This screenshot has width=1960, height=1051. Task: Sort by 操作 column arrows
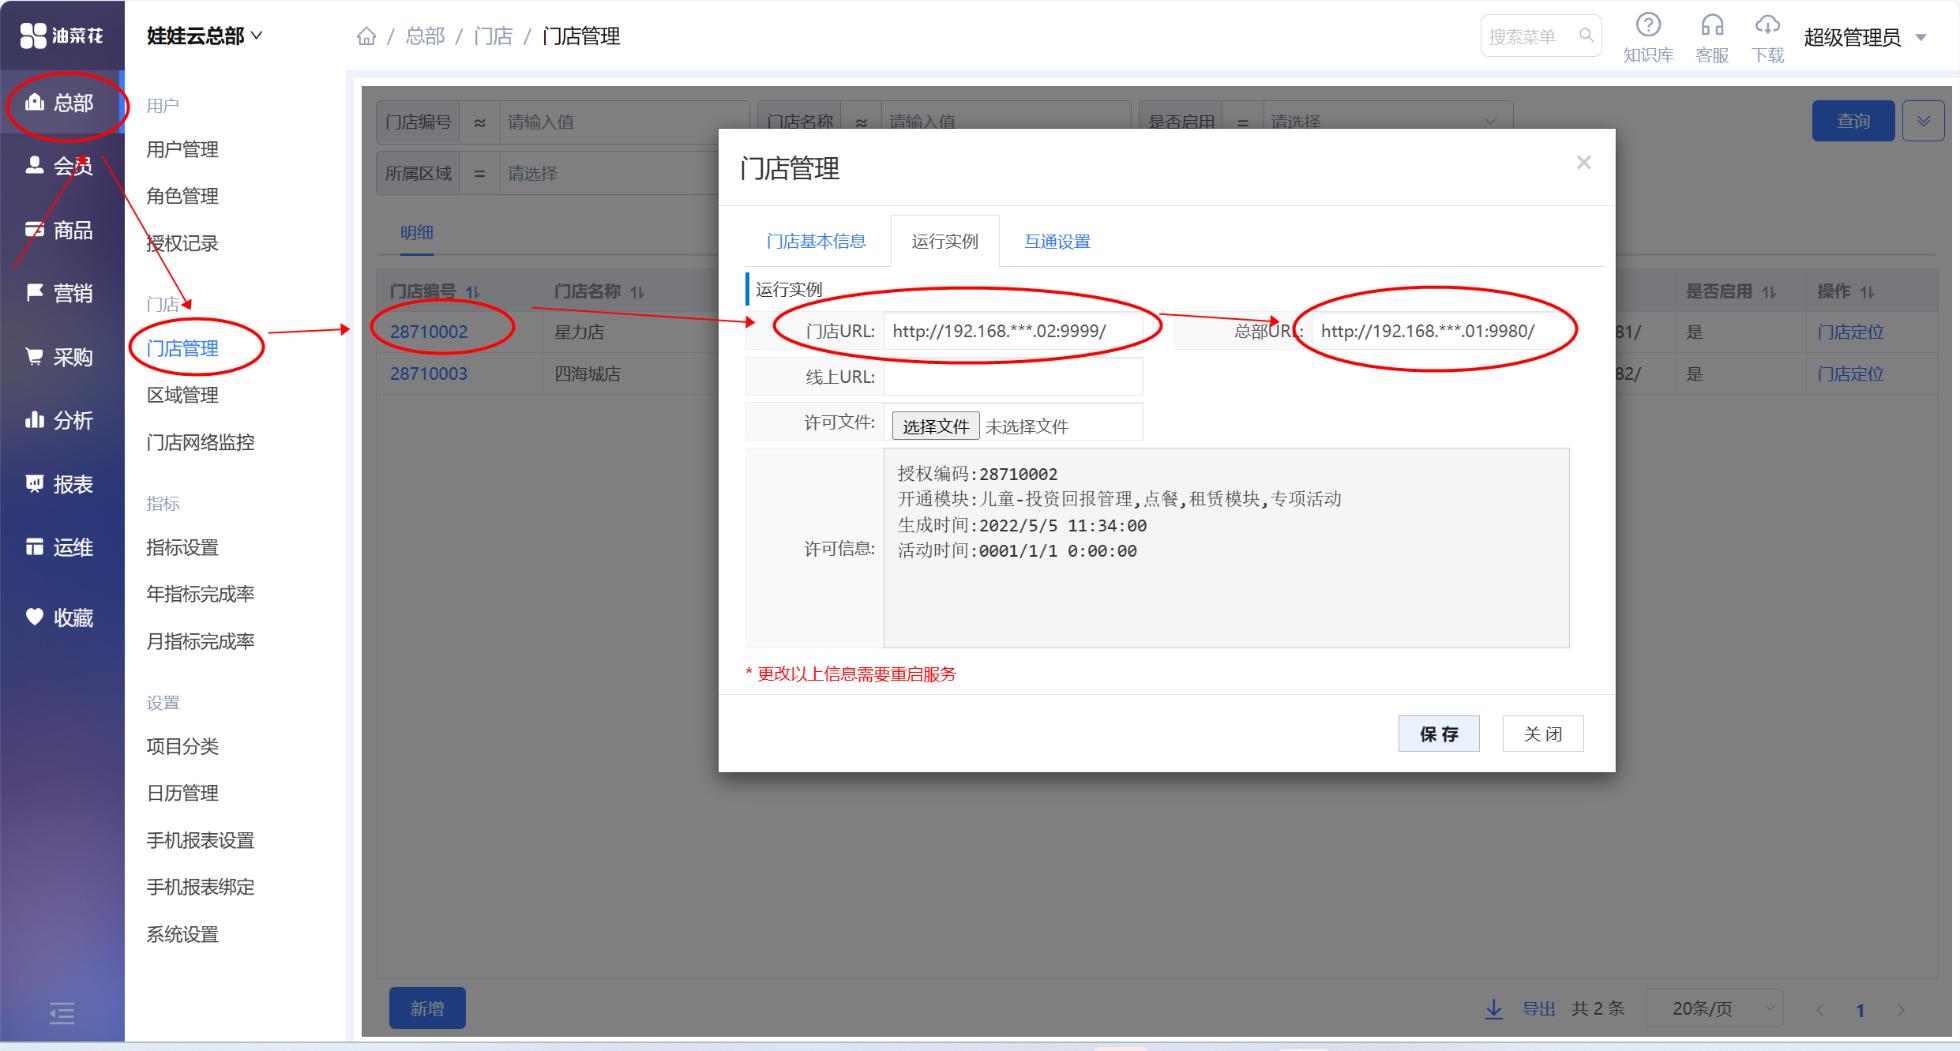1867,292
